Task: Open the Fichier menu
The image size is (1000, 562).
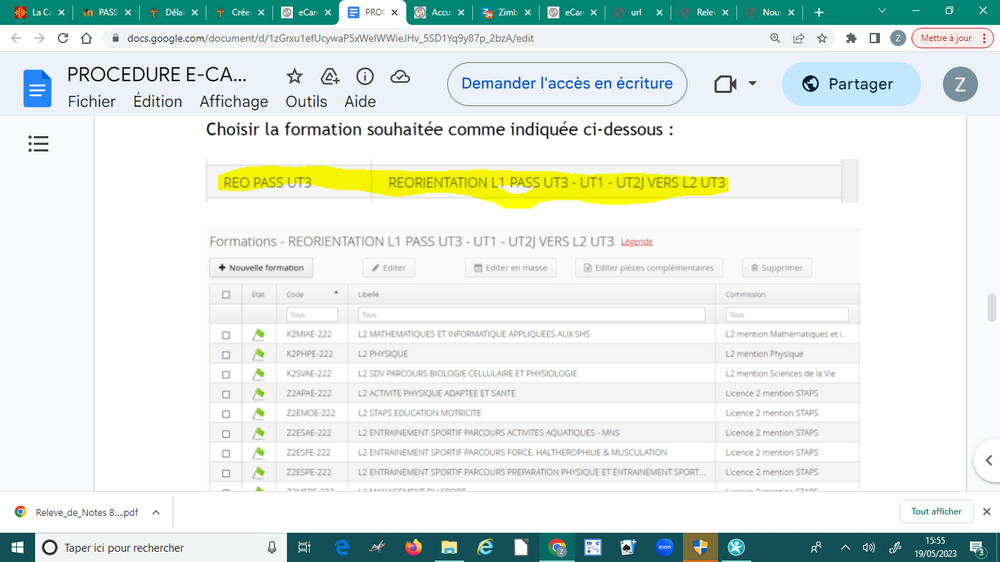Action: click(x=91, y=101)
